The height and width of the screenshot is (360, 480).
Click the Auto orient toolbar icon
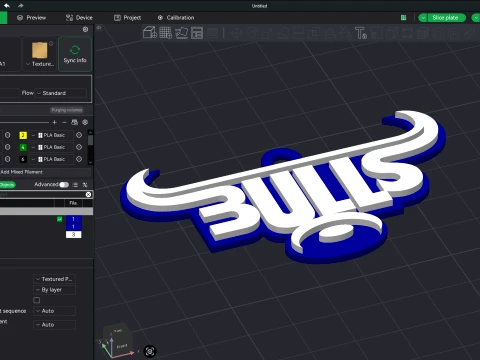(x=181, y=33)
